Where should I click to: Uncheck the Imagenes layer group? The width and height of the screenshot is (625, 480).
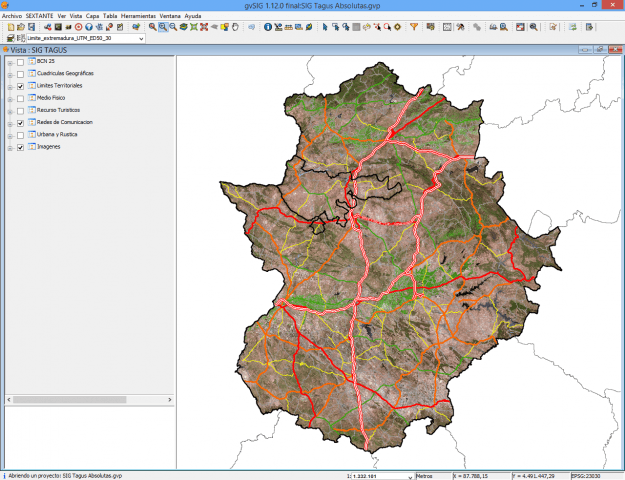(20, 148)
